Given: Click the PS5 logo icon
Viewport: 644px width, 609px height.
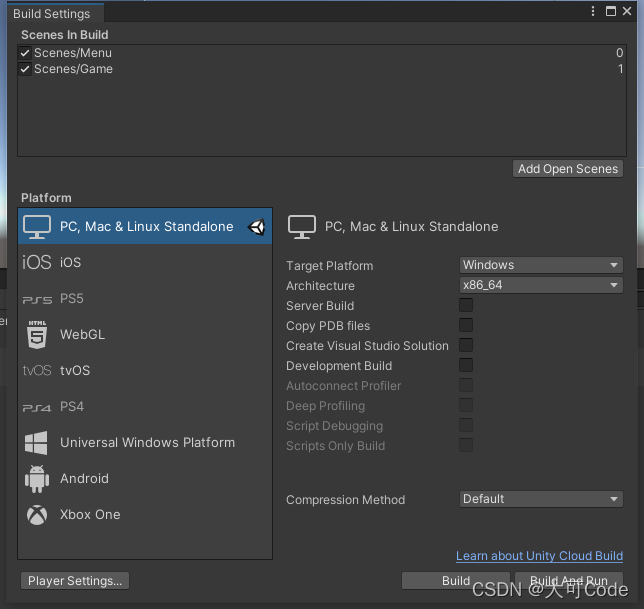Looking at the screenshot, I should click(37, 300).
